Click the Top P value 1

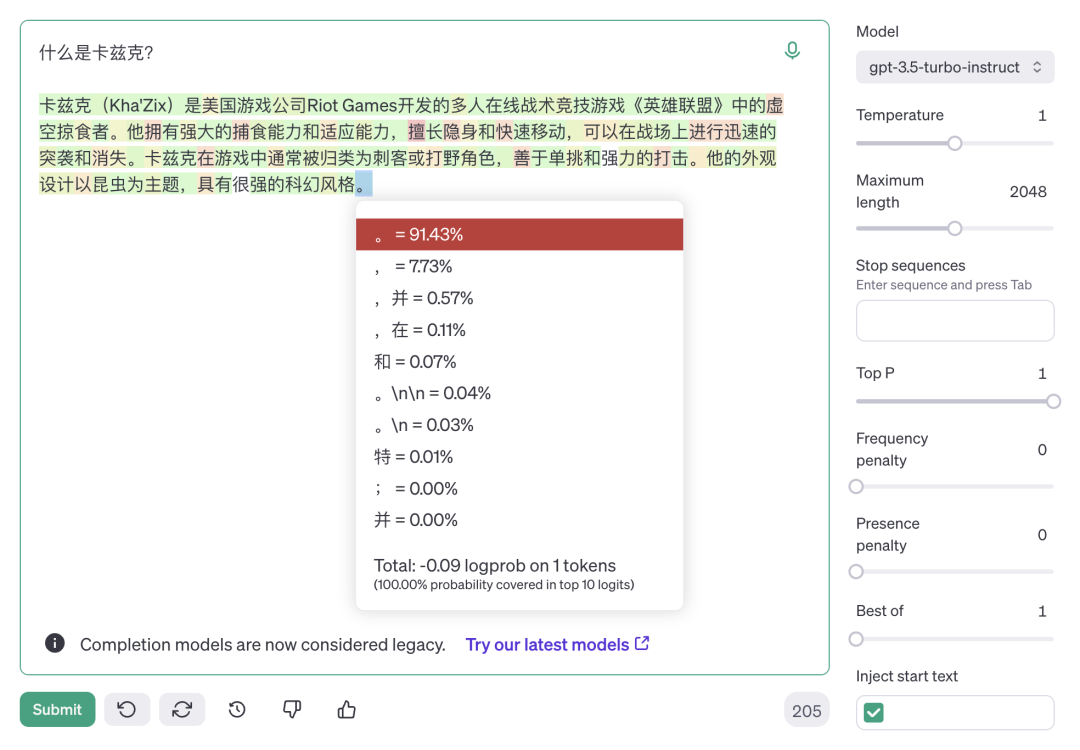[1042, 374]
